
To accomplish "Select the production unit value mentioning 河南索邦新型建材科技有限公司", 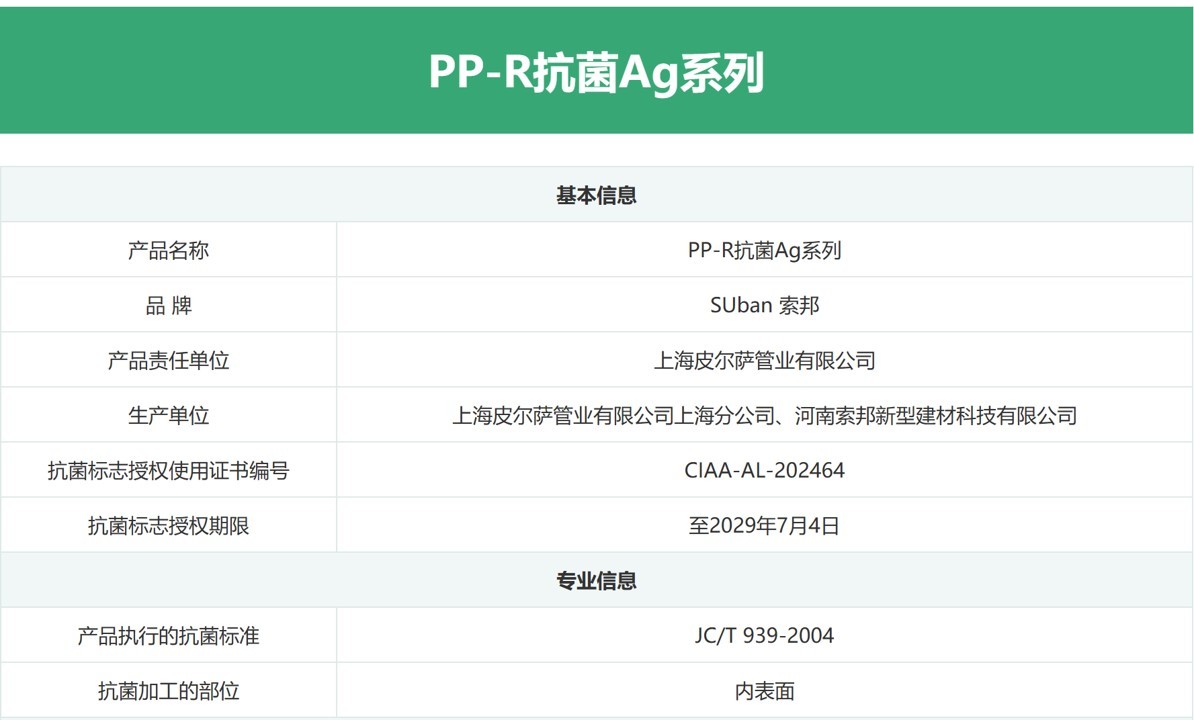I will tap(765, 416).
